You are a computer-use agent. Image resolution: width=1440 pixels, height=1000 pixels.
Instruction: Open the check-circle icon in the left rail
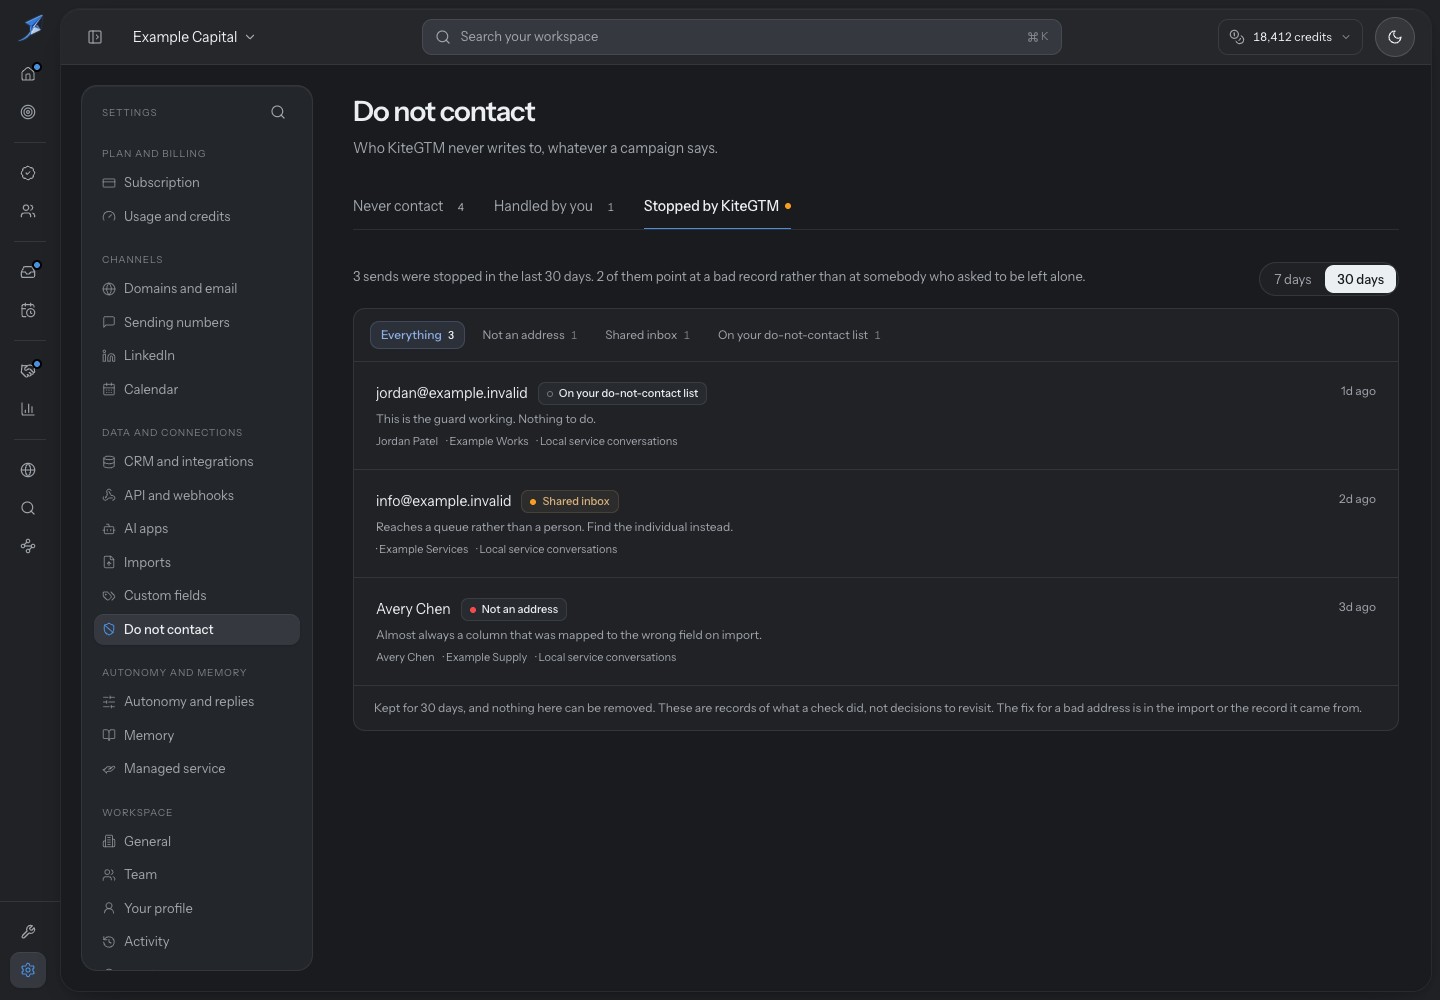coord(28,173)
